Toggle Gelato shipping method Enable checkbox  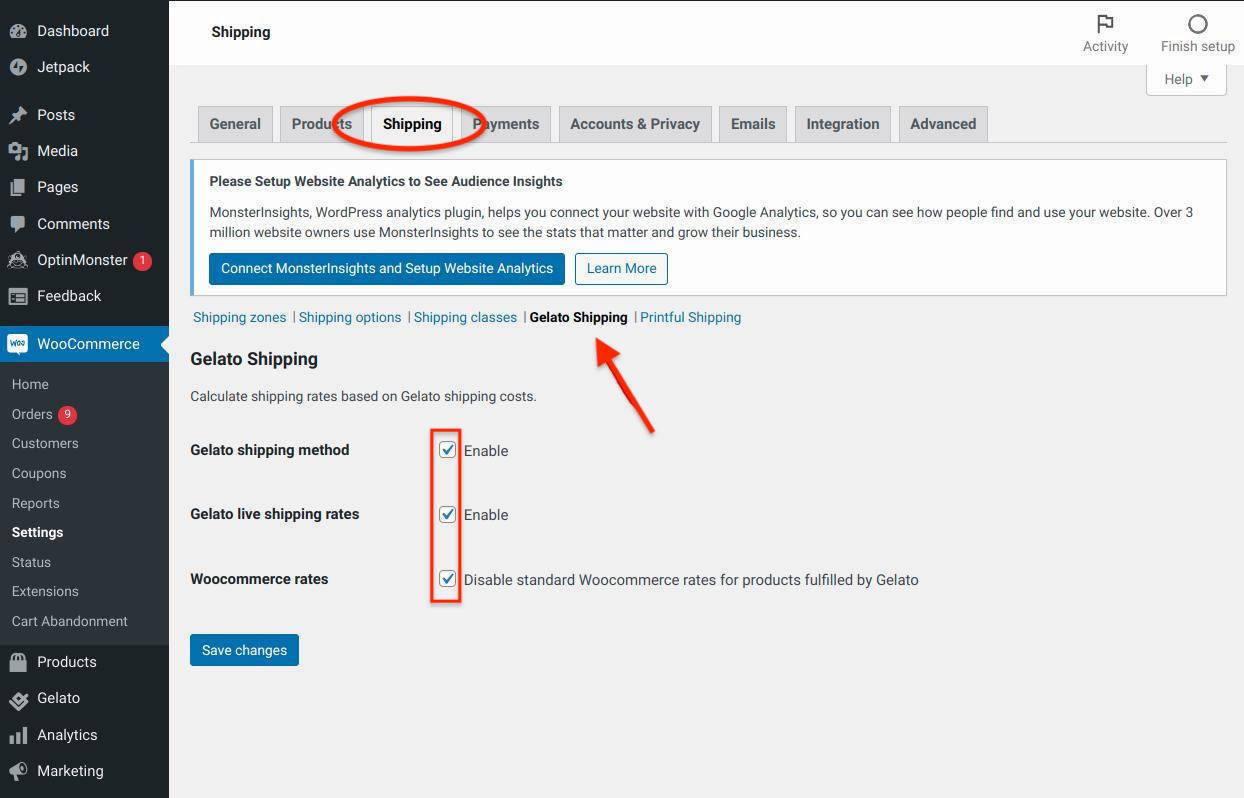click(x=448, y=450)
